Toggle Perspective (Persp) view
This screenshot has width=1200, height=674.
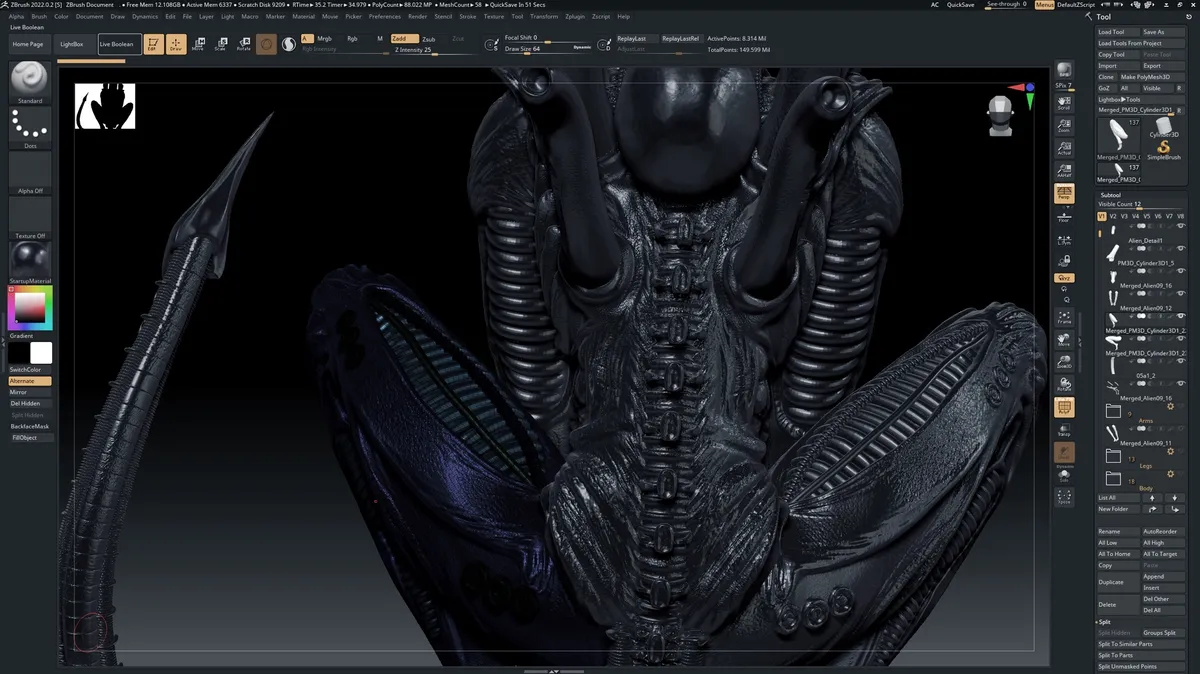pos(1064,194)
